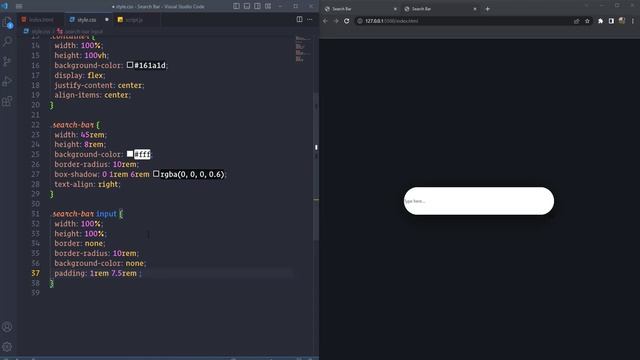Select the first Search Bar browser tab
This screenshot has width=640, height=360.
point(359,9)
